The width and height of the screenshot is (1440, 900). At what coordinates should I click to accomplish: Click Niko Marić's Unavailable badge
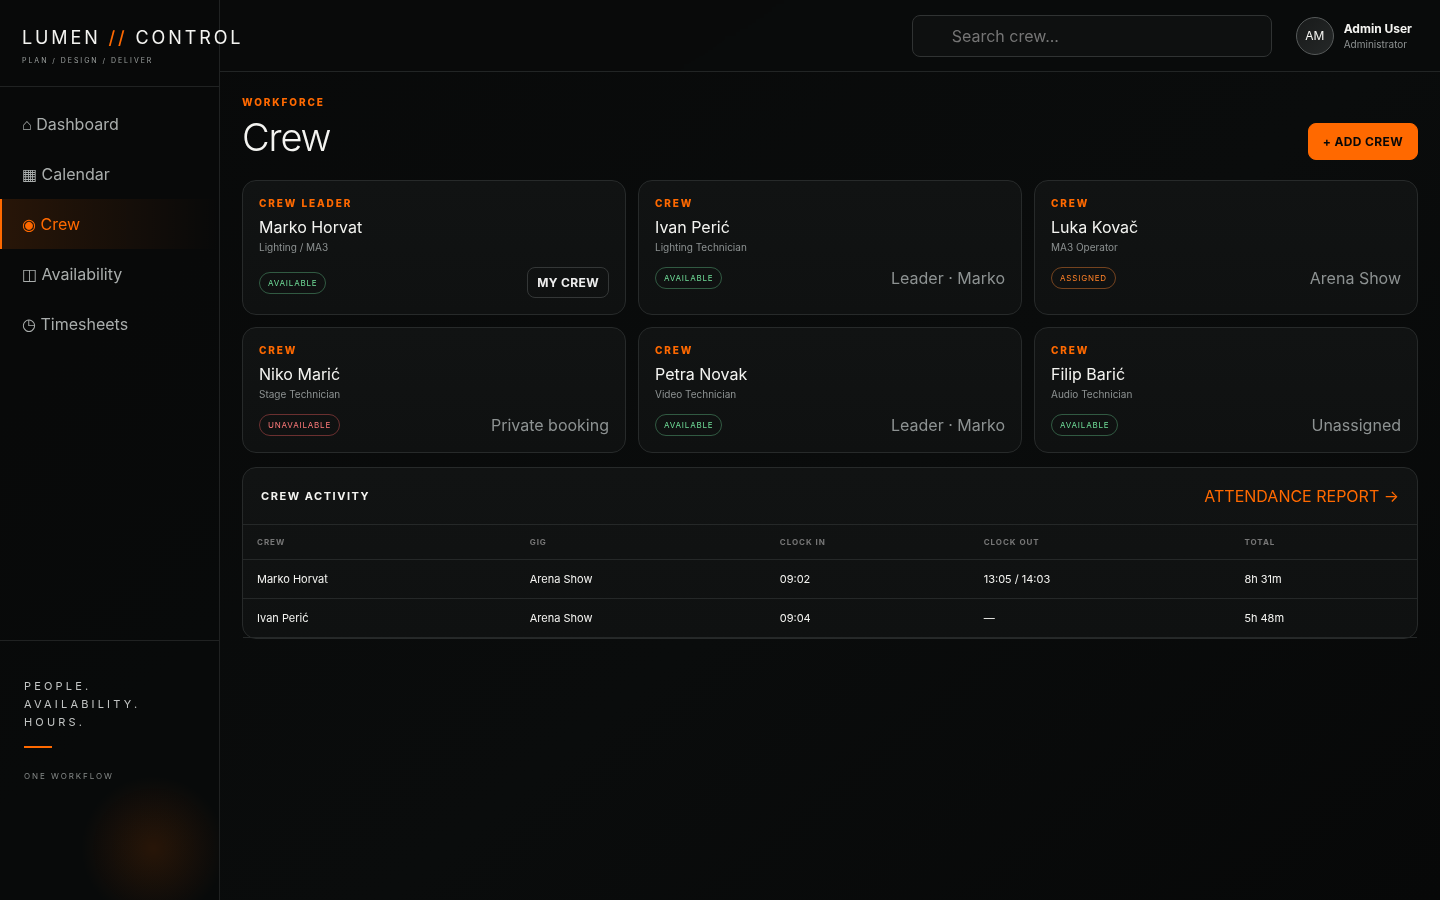point(299,425)
